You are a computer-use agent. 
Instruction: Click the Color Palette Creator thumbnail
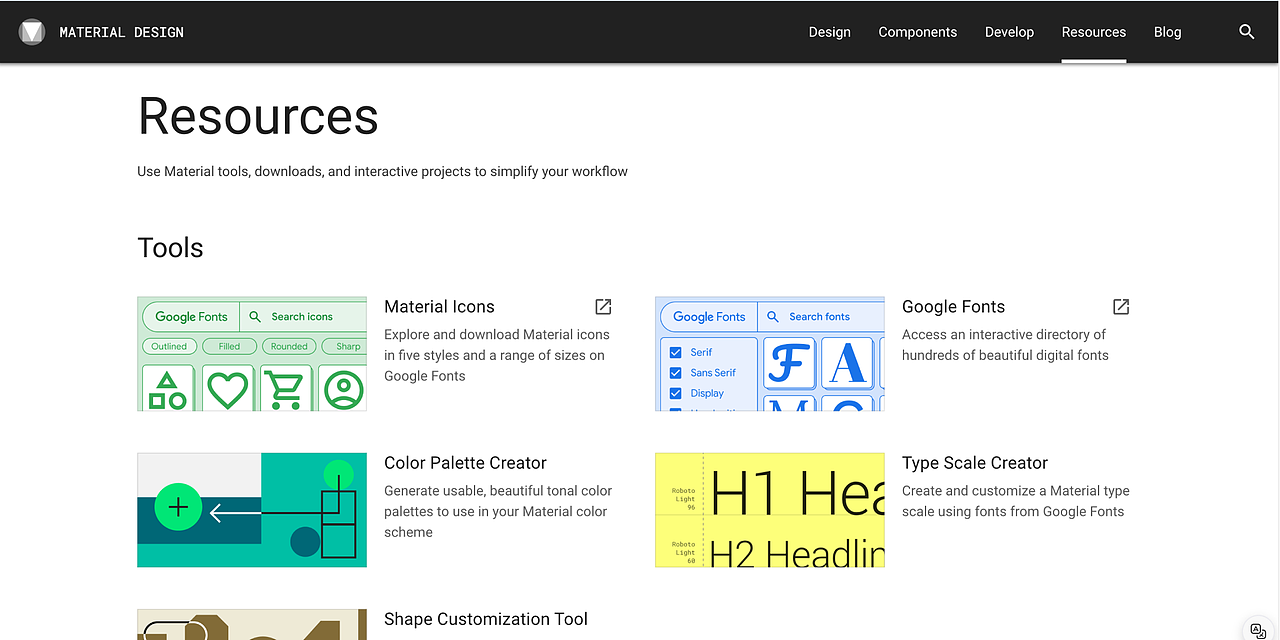pos(252,510)
